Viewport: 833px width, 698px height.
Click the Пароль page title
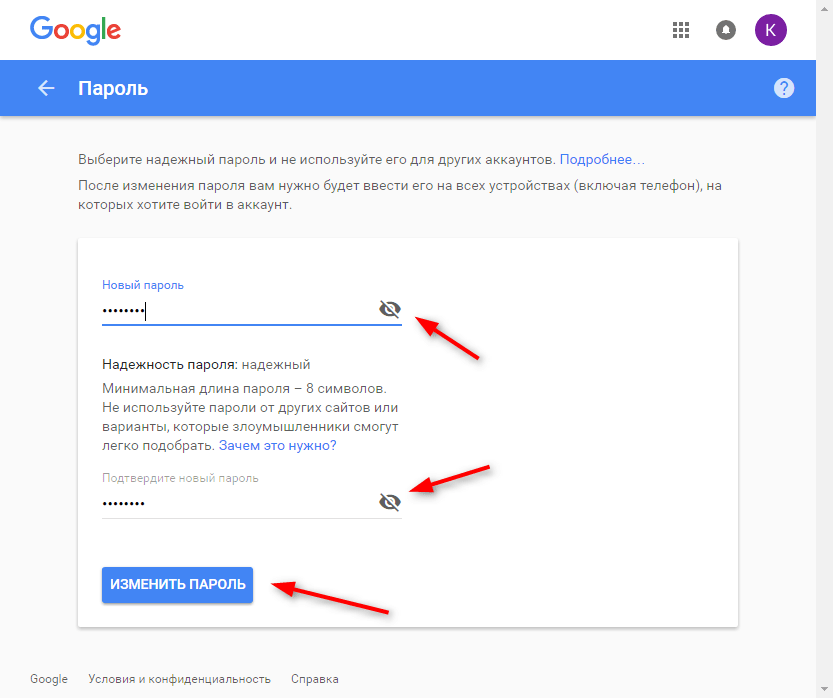pyautogui.click(x=113, y=88)
